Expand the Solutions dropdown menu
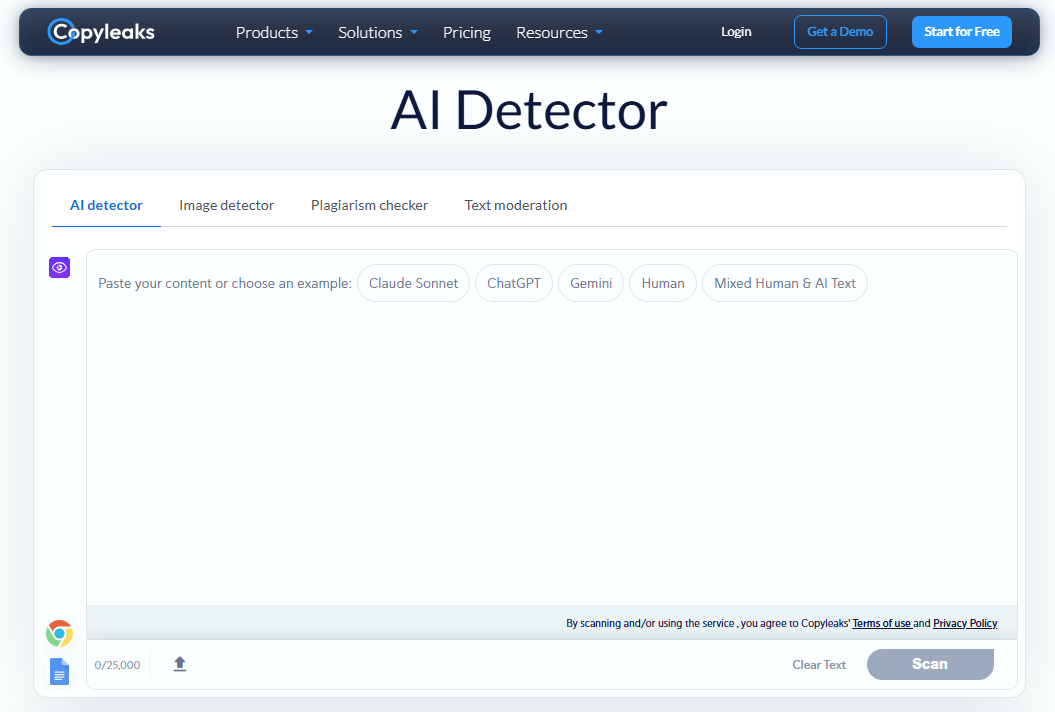Screen dimensions: 1055x712 (x=377, y=32)
